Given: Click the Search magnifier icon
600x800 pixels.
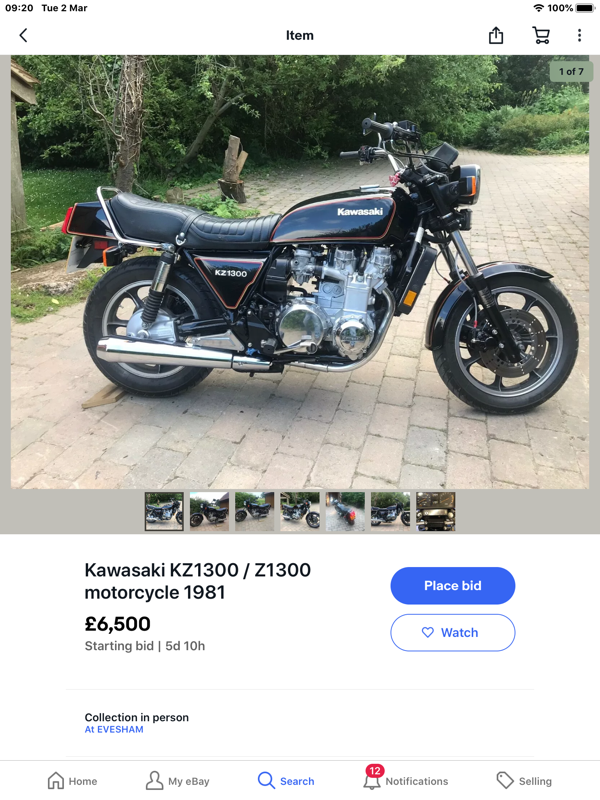Looking at the screenshot, I should [x=266, y=780].
